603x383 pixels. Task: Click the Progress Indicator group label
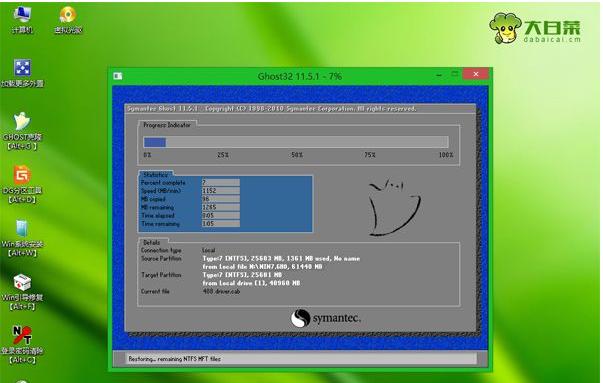167,125
